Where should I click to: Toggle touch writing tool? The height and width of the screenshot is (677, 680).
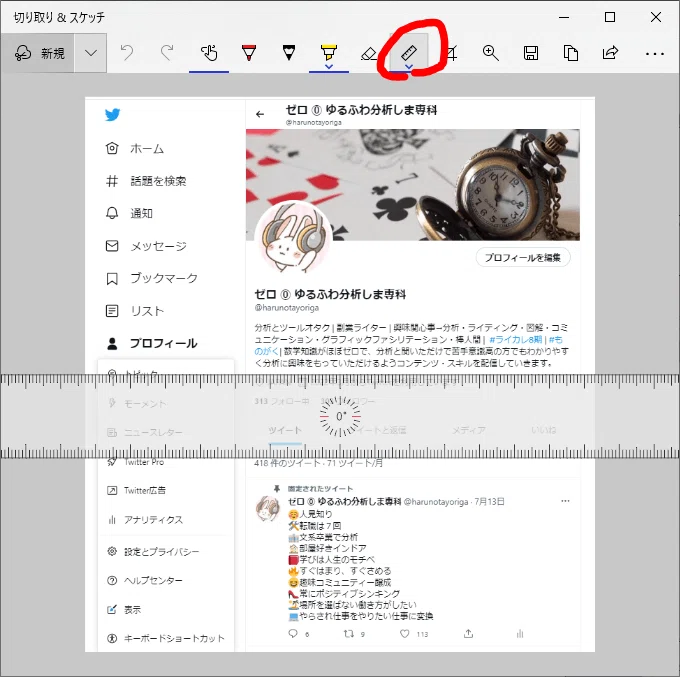coord(209,53)
